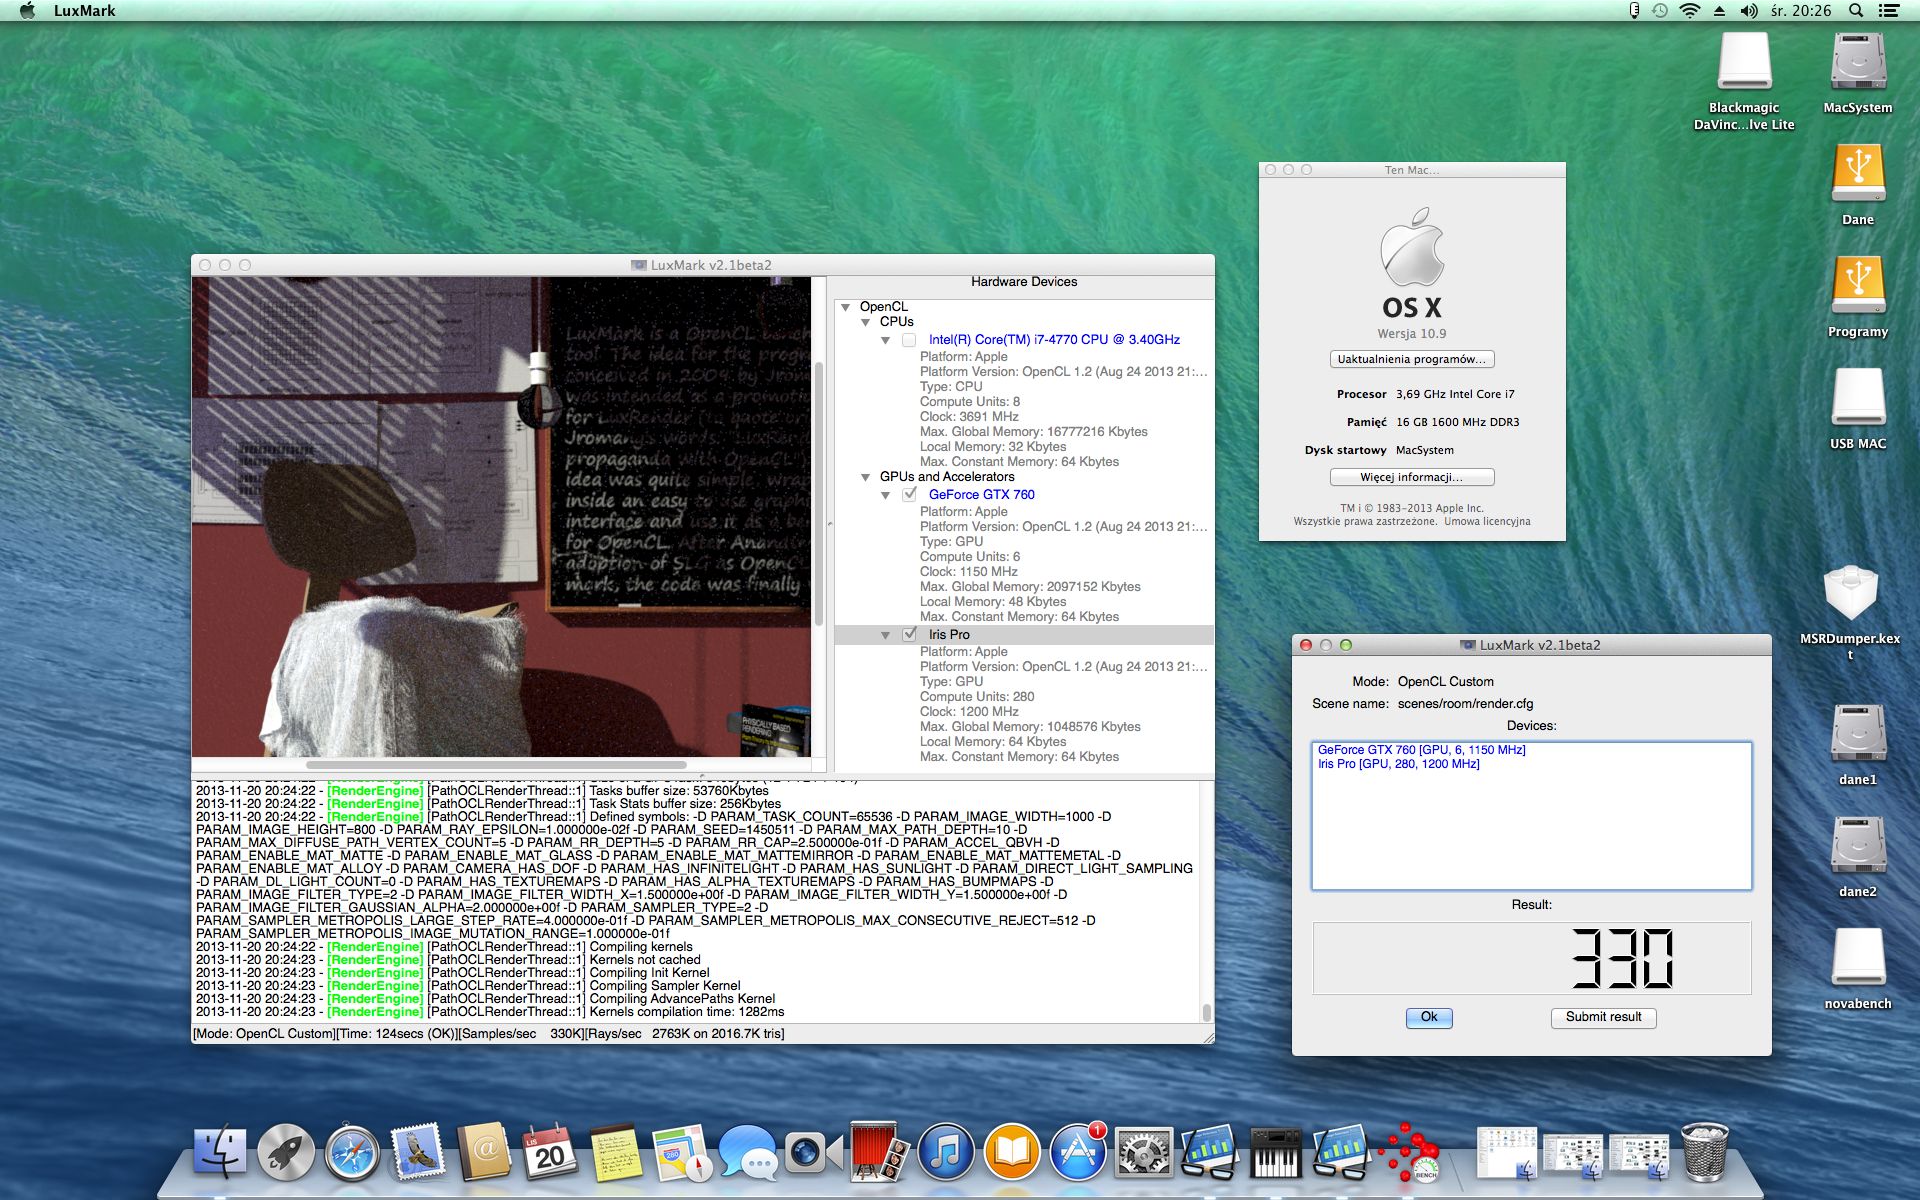Select the dane2 drive icon
This screenshot has height=1200, width=1920.
coord(1858,857)
